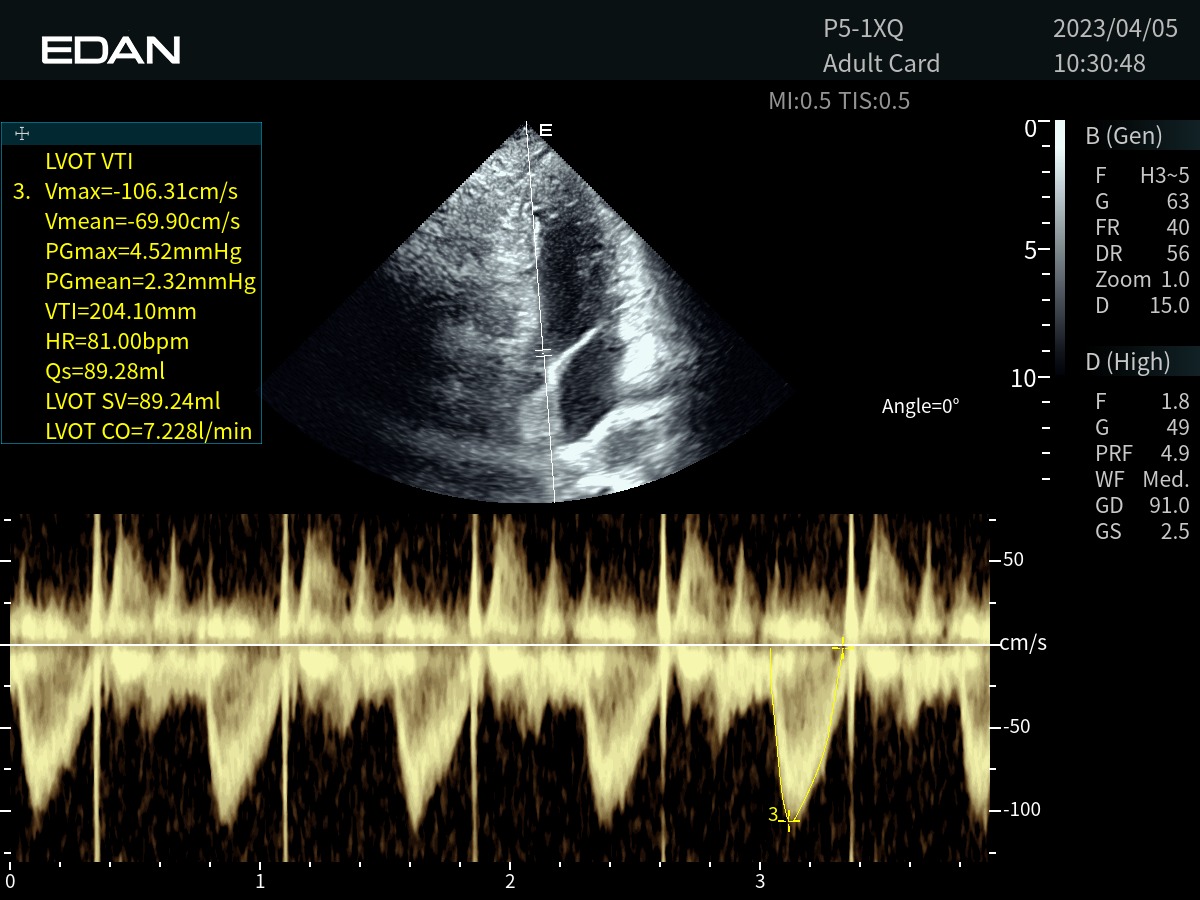Screen dimensions: 1200x900
Task: Click the Angle=0° label
Action: pyautogui.click(x=920, y=406)
